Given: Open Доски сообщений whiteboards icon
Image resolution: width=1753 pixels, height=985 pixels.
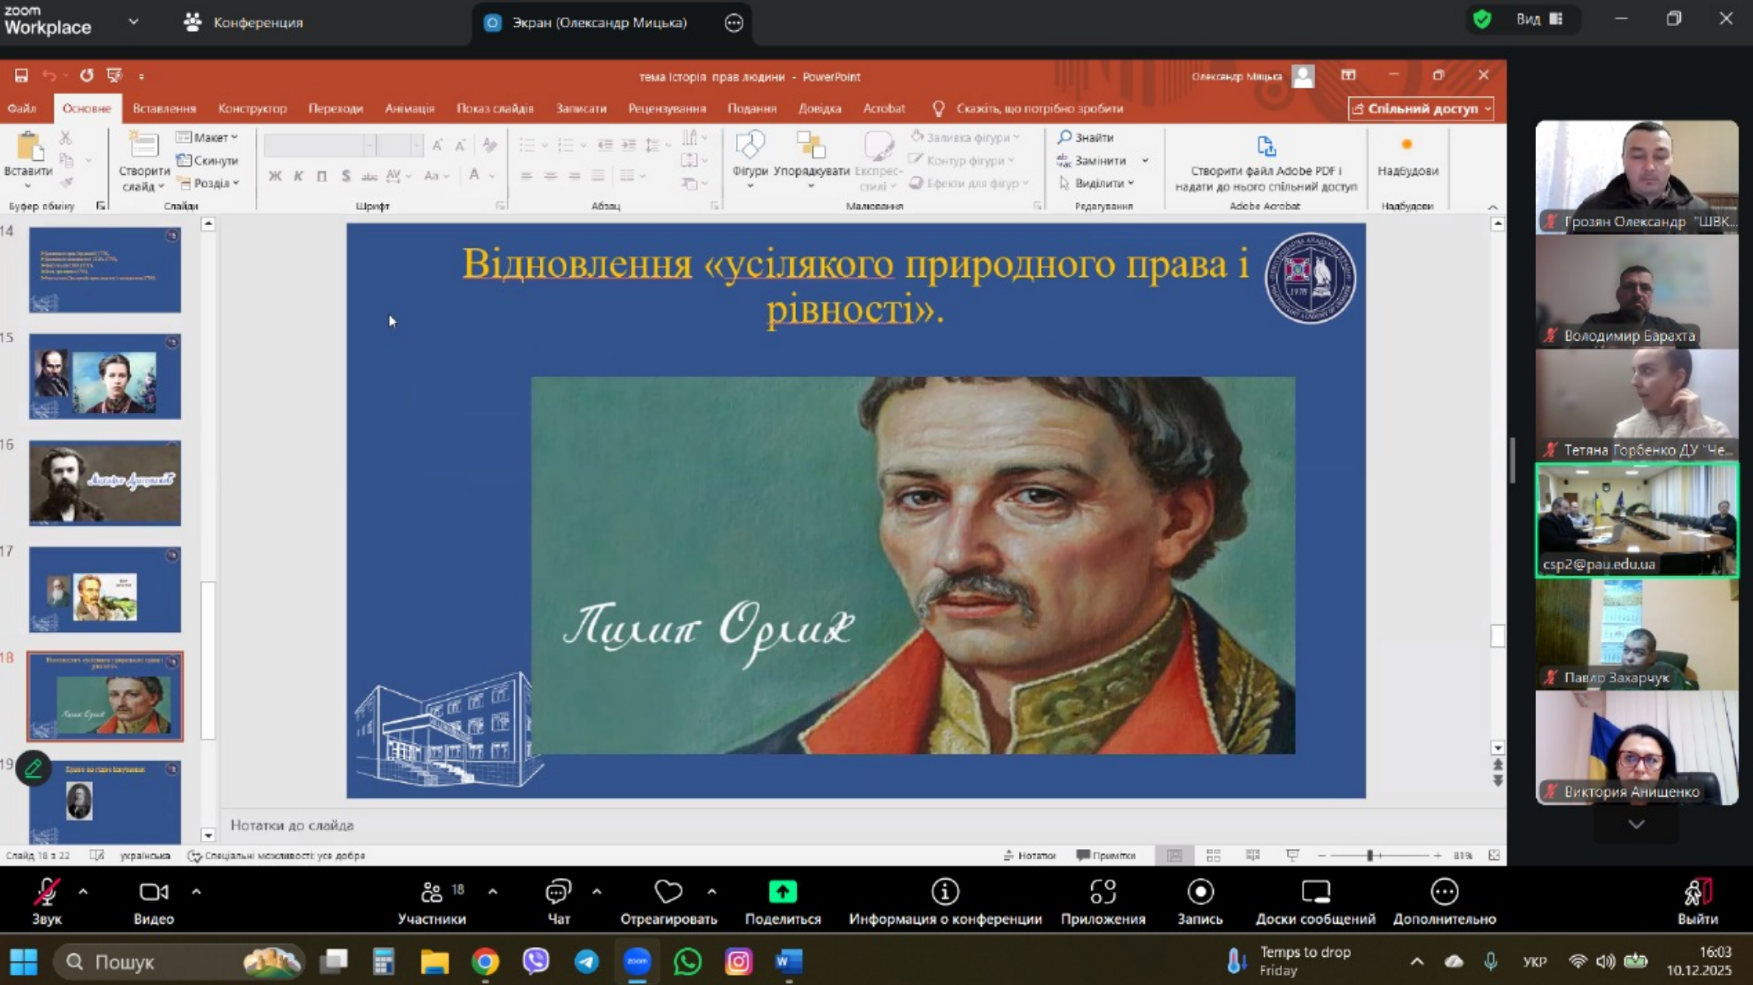Looking at the screenshot, I should pyautogui.click(x=1314, y=892).
